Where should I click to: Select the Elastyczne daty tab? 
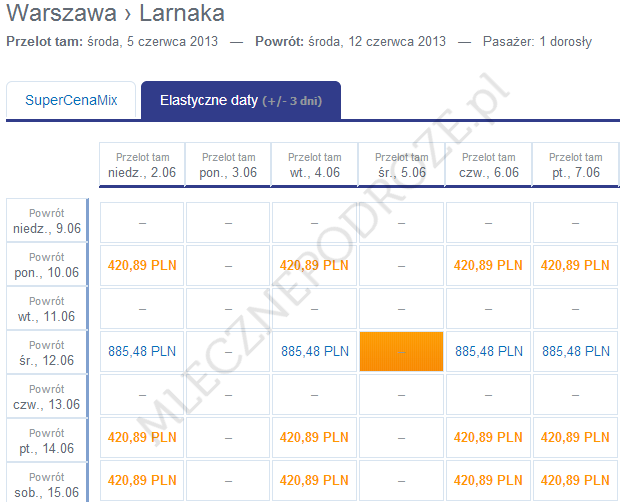240,101
